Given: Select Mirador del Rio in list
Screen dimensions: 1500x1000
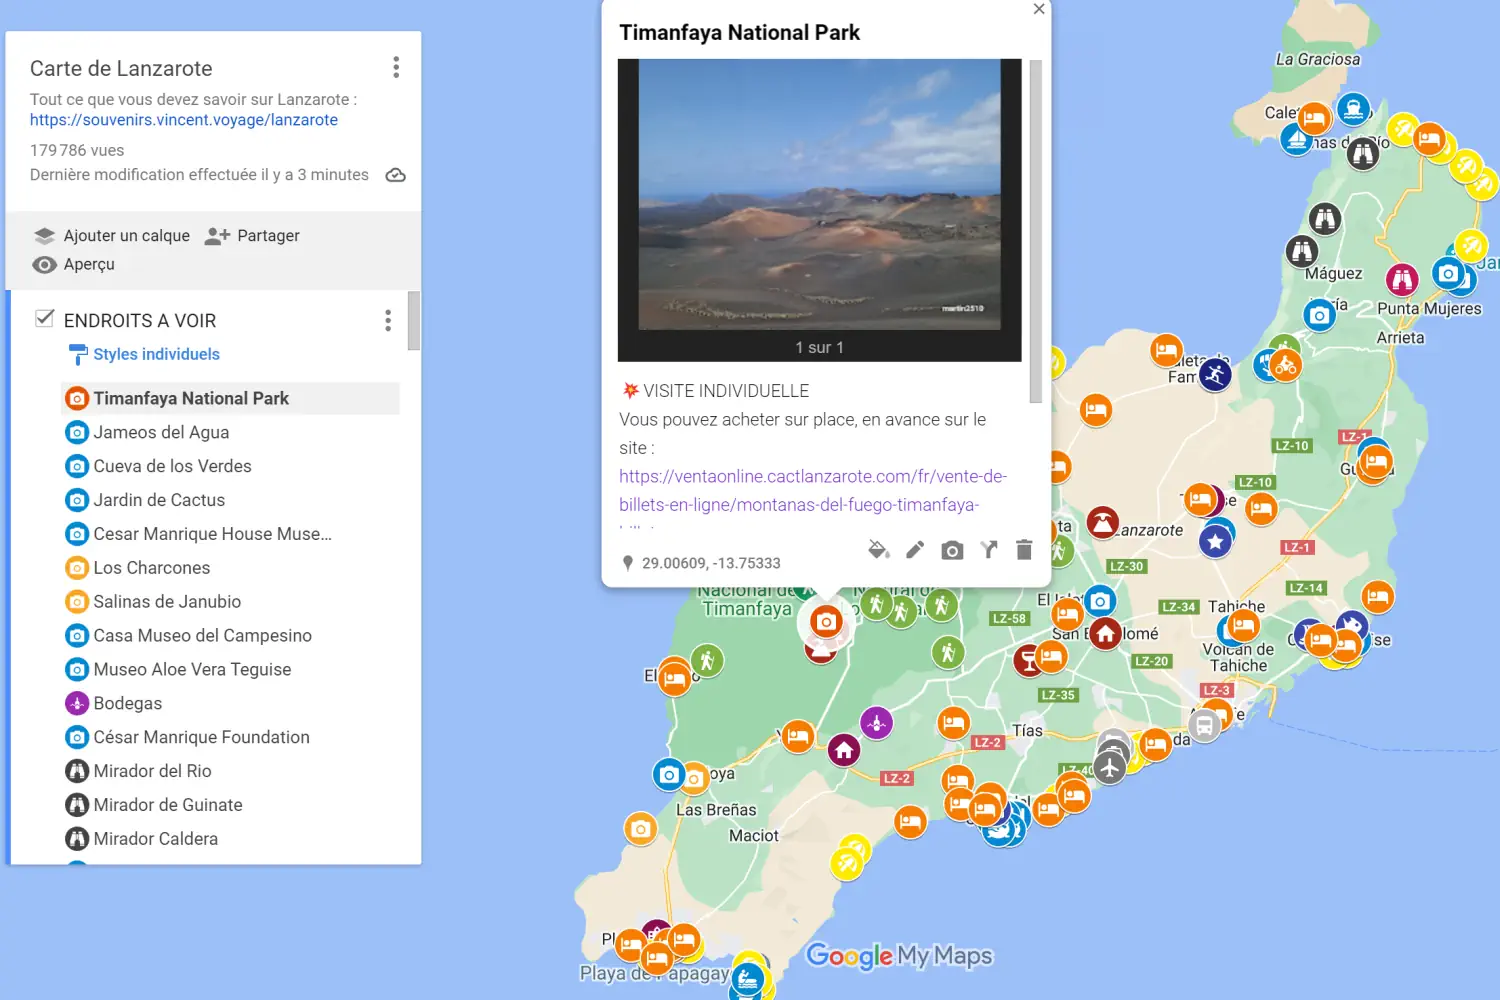Looking at the screenshot, I should (x=152, y=771).
